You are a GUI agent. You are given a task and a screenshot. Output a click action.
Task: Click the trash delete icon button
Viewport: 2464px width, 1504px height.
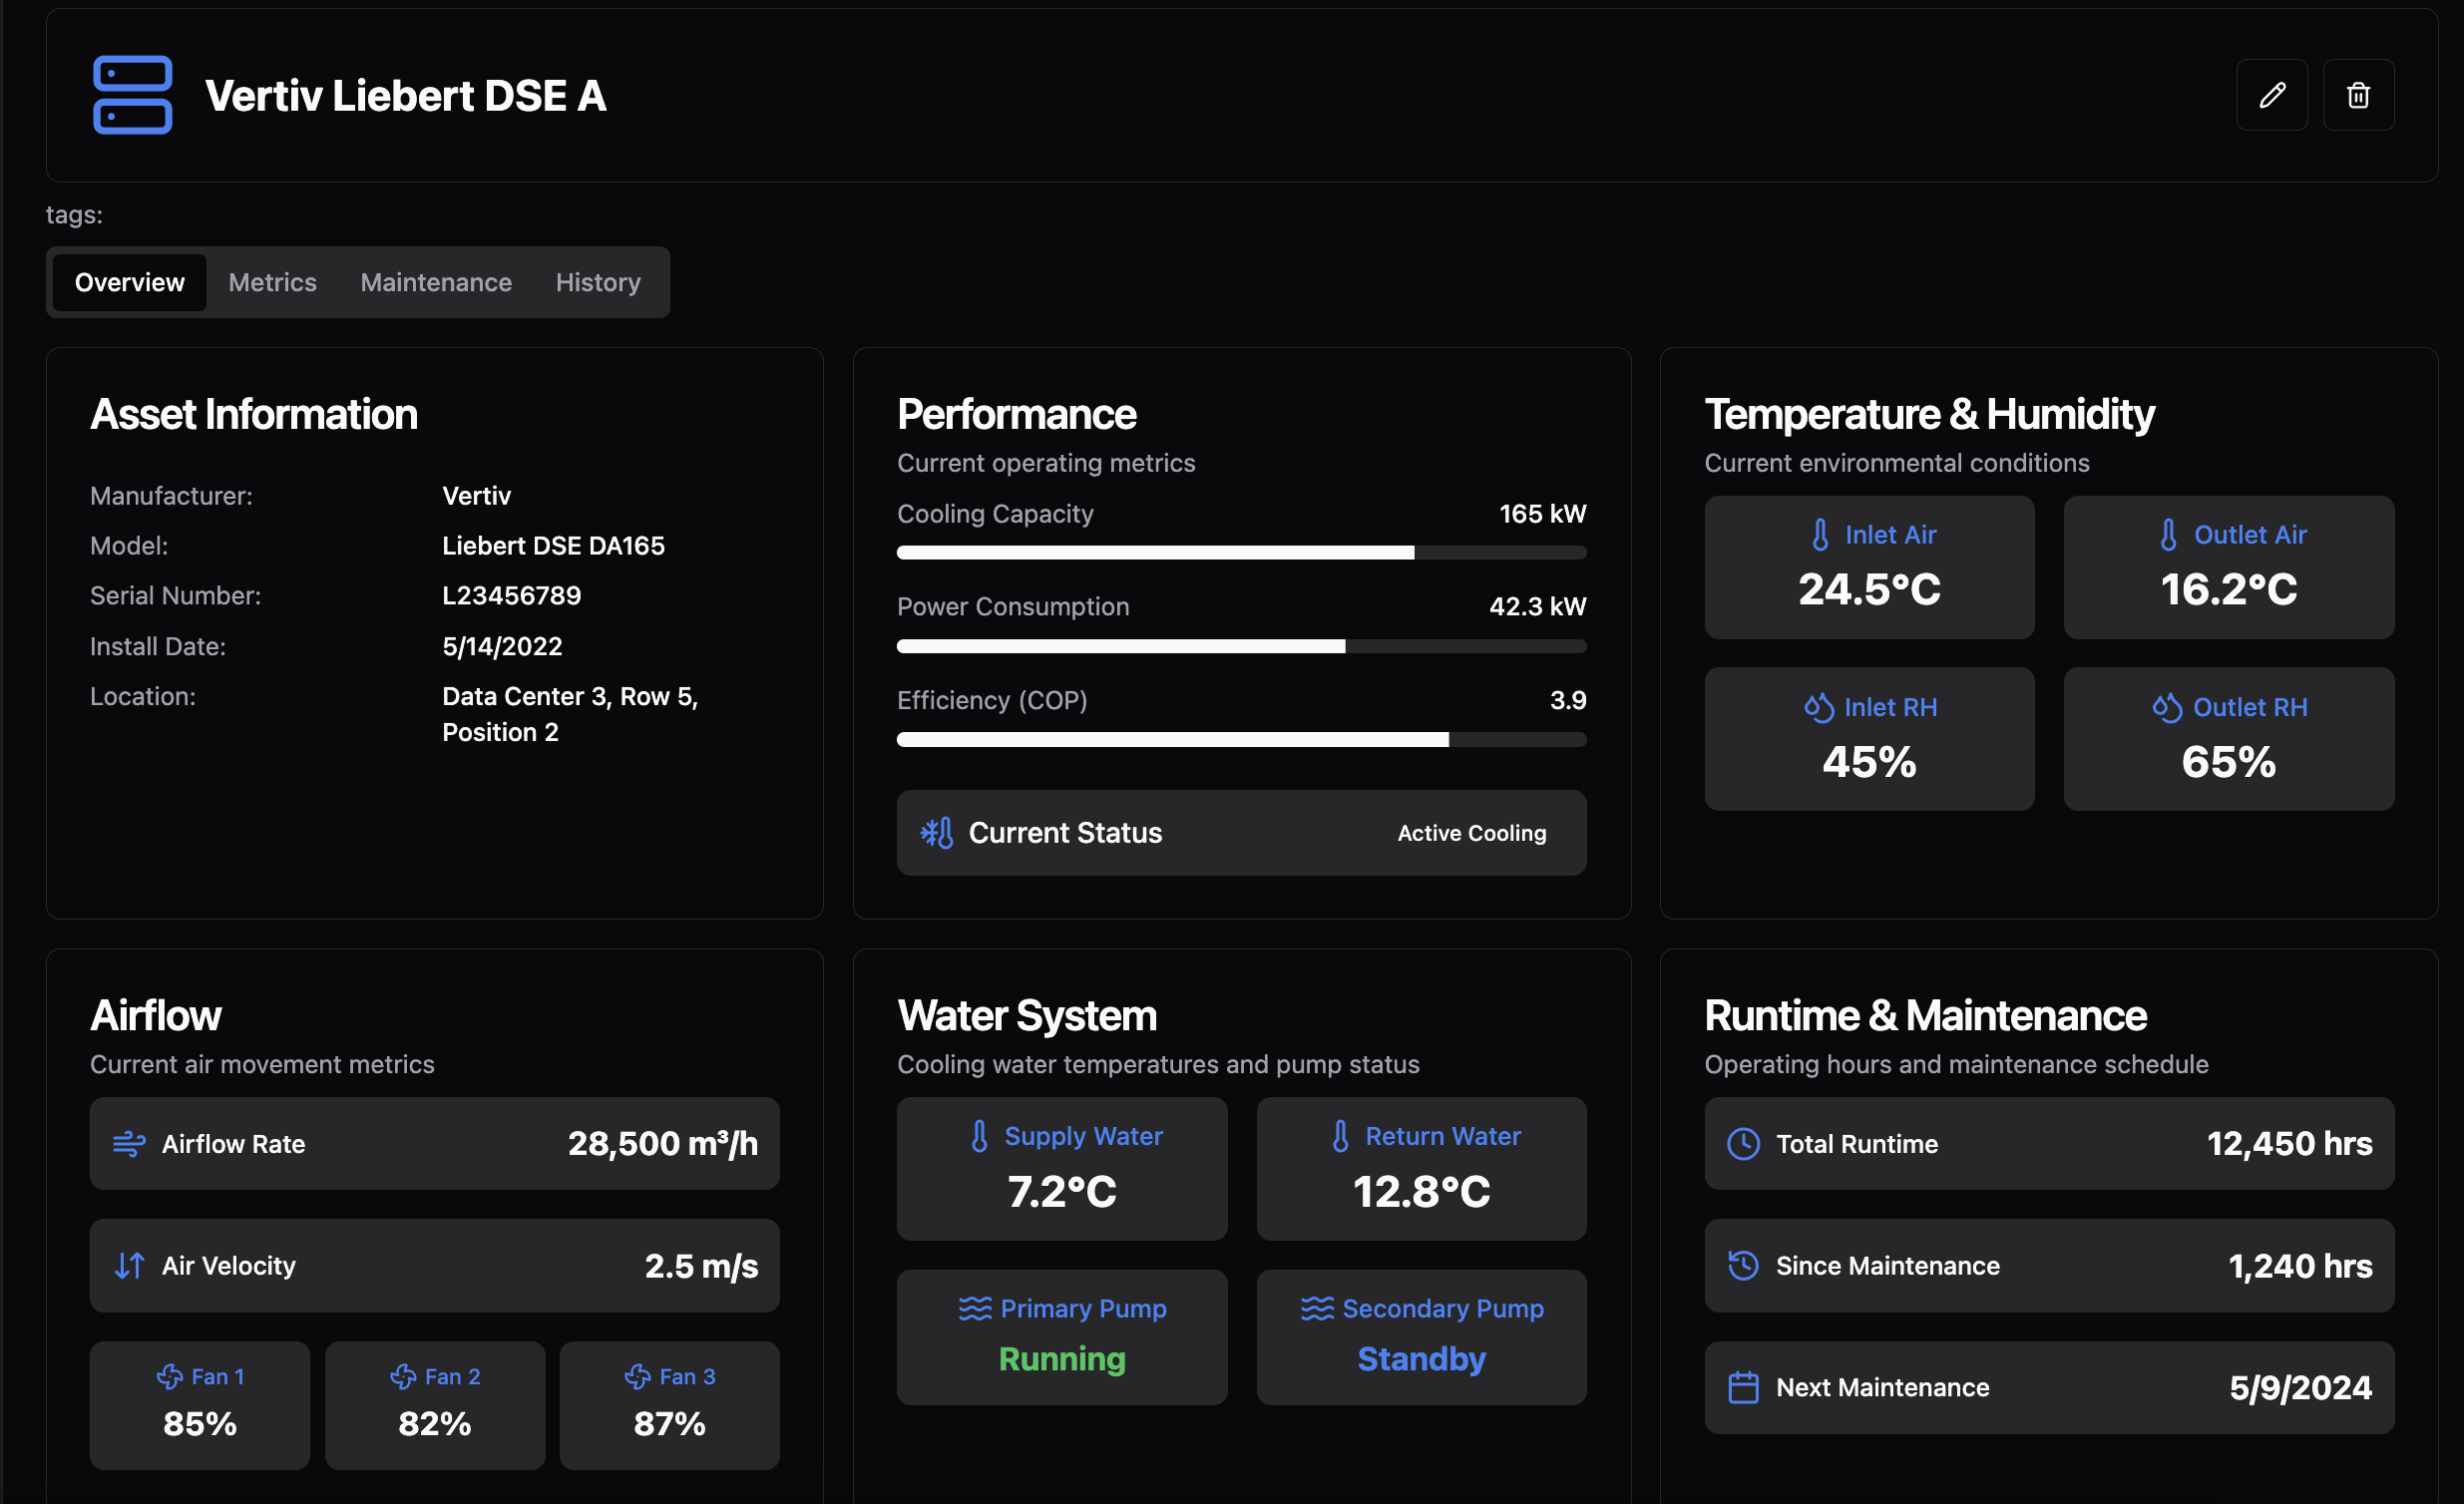click(2358, 95)
